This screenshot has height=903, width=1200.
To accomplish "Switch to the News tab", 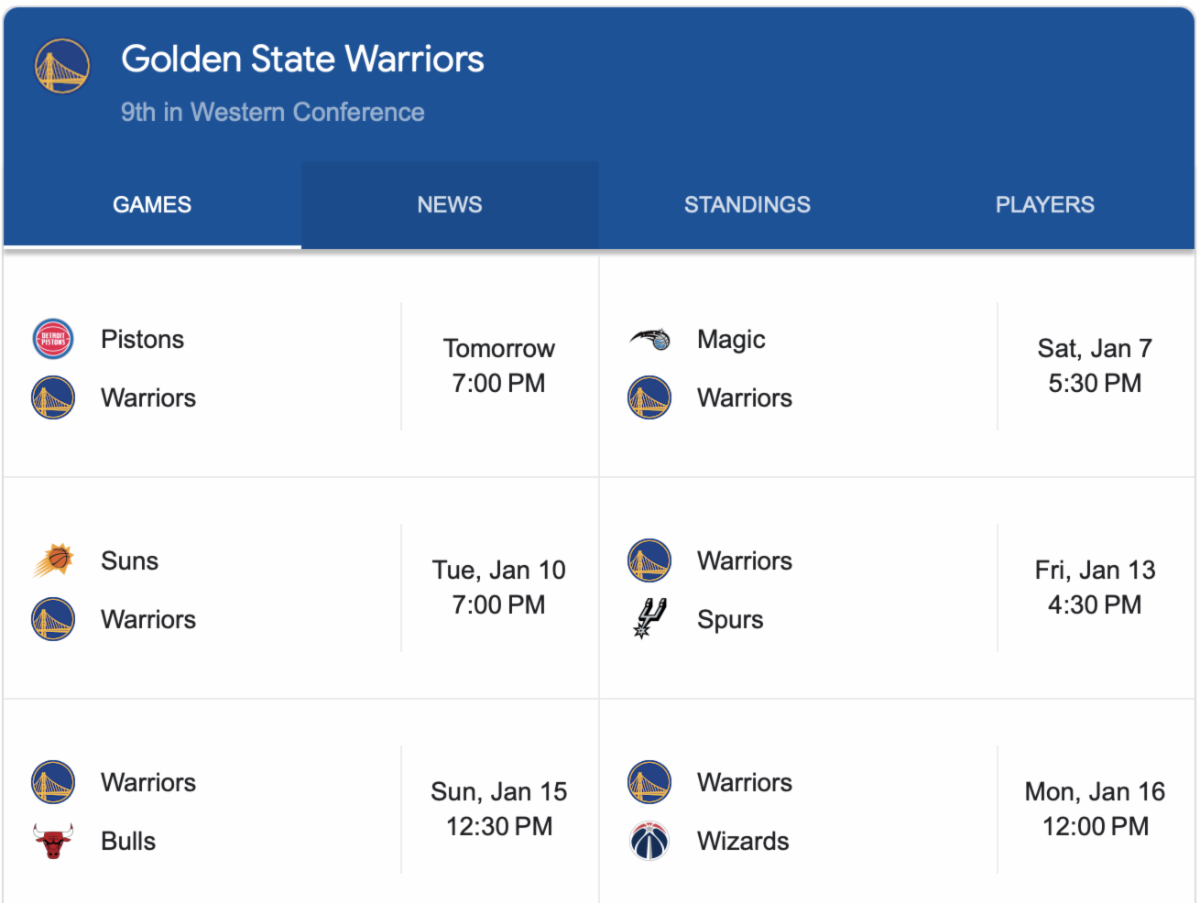I will click(449, 205).
